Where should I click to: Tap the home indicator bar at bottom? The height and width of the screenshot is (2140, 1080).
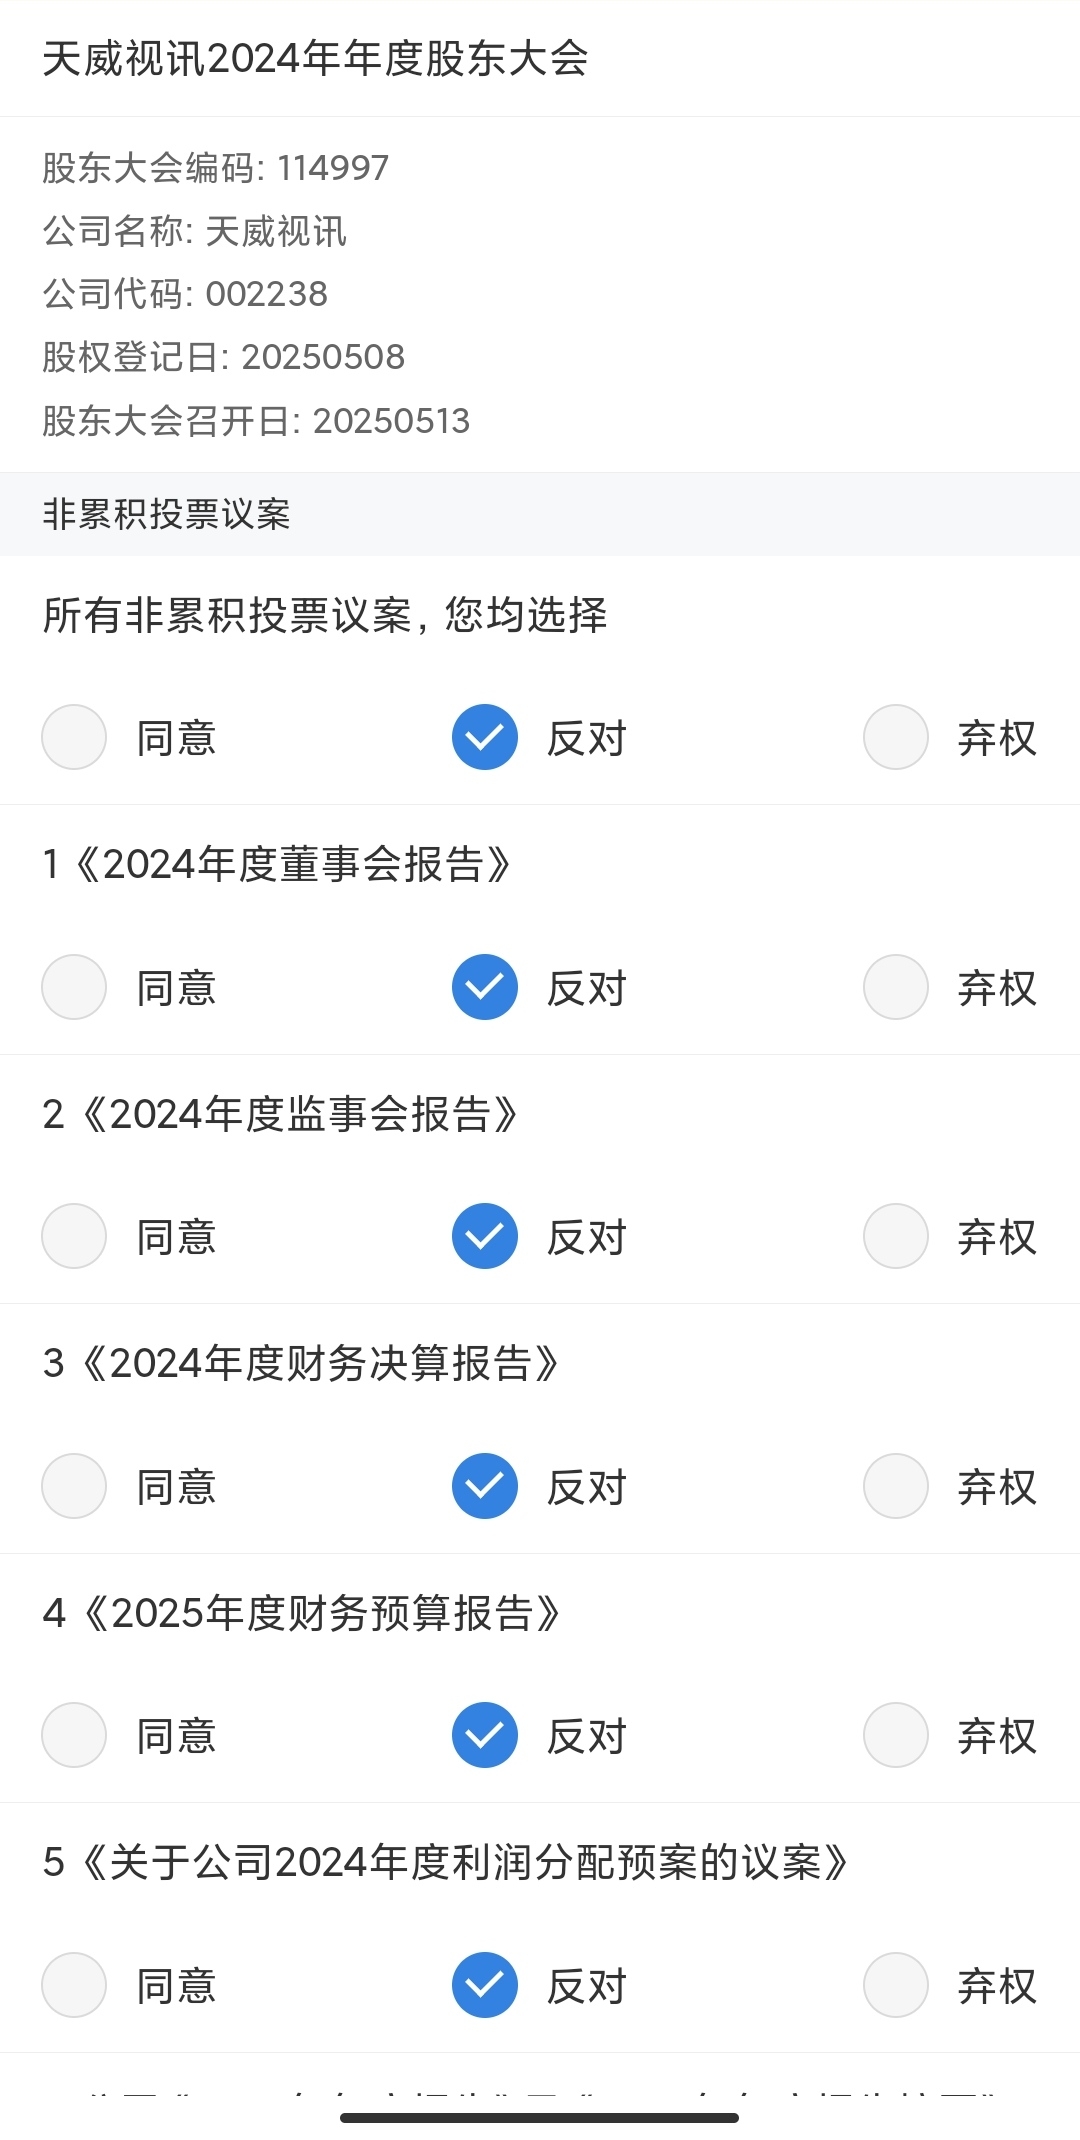(x=540, y=2117)
